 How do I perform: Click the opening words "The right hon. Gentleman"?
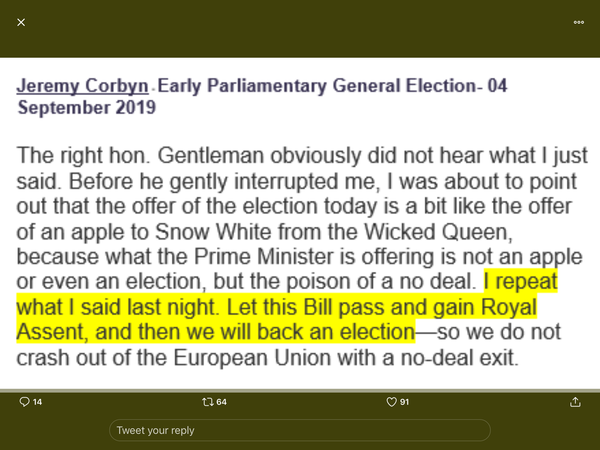click(x=140, y=156)
